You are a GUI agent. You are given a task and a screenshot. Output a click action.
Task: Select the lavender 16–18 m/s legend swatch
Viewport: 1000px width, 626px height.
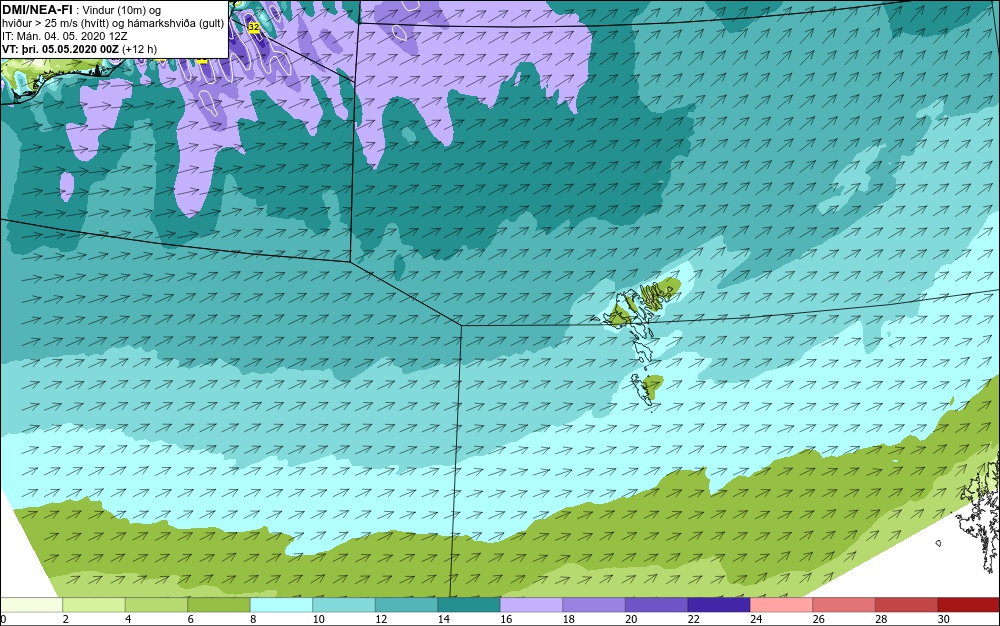(x=531, y=605)
